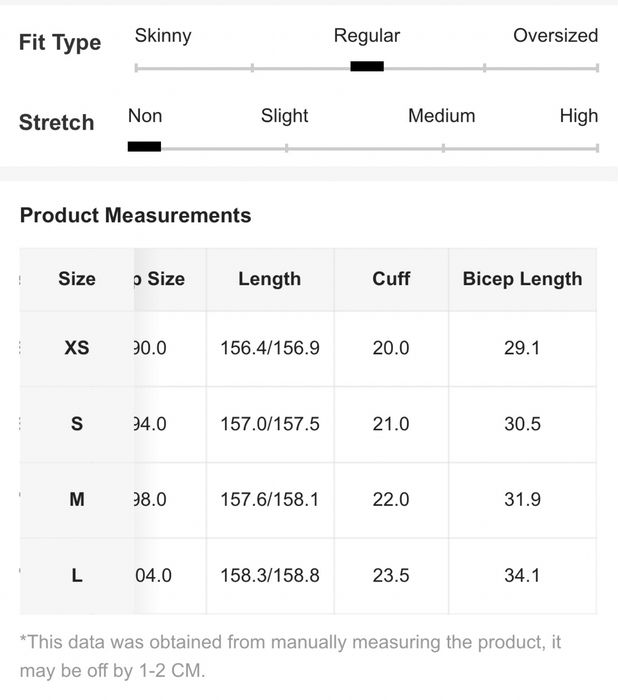Image resolution: width=618 pixels, height=700 pixels.
Task: Click the Product Measurements heading
Action: (136, 215)
